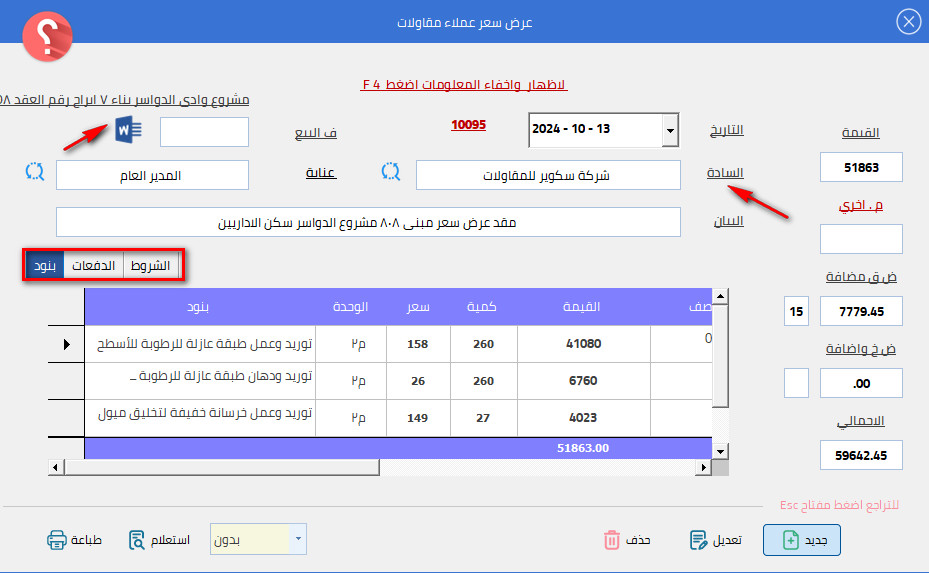The image size is (929, 573).
Task: Click refresh icon beside المدير العام field
Action: point(35,172)
